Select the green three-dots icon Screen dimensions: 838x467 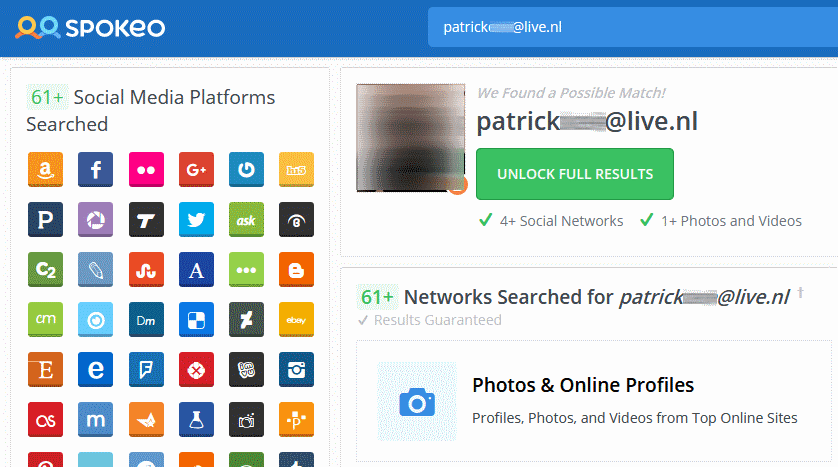point(246,269)
